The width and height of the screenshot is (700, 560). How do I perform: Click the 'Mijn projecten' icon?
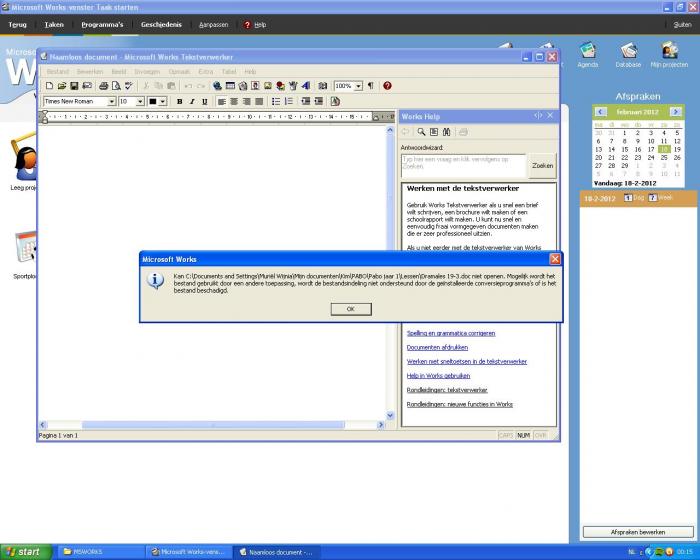tap(669, 55)
